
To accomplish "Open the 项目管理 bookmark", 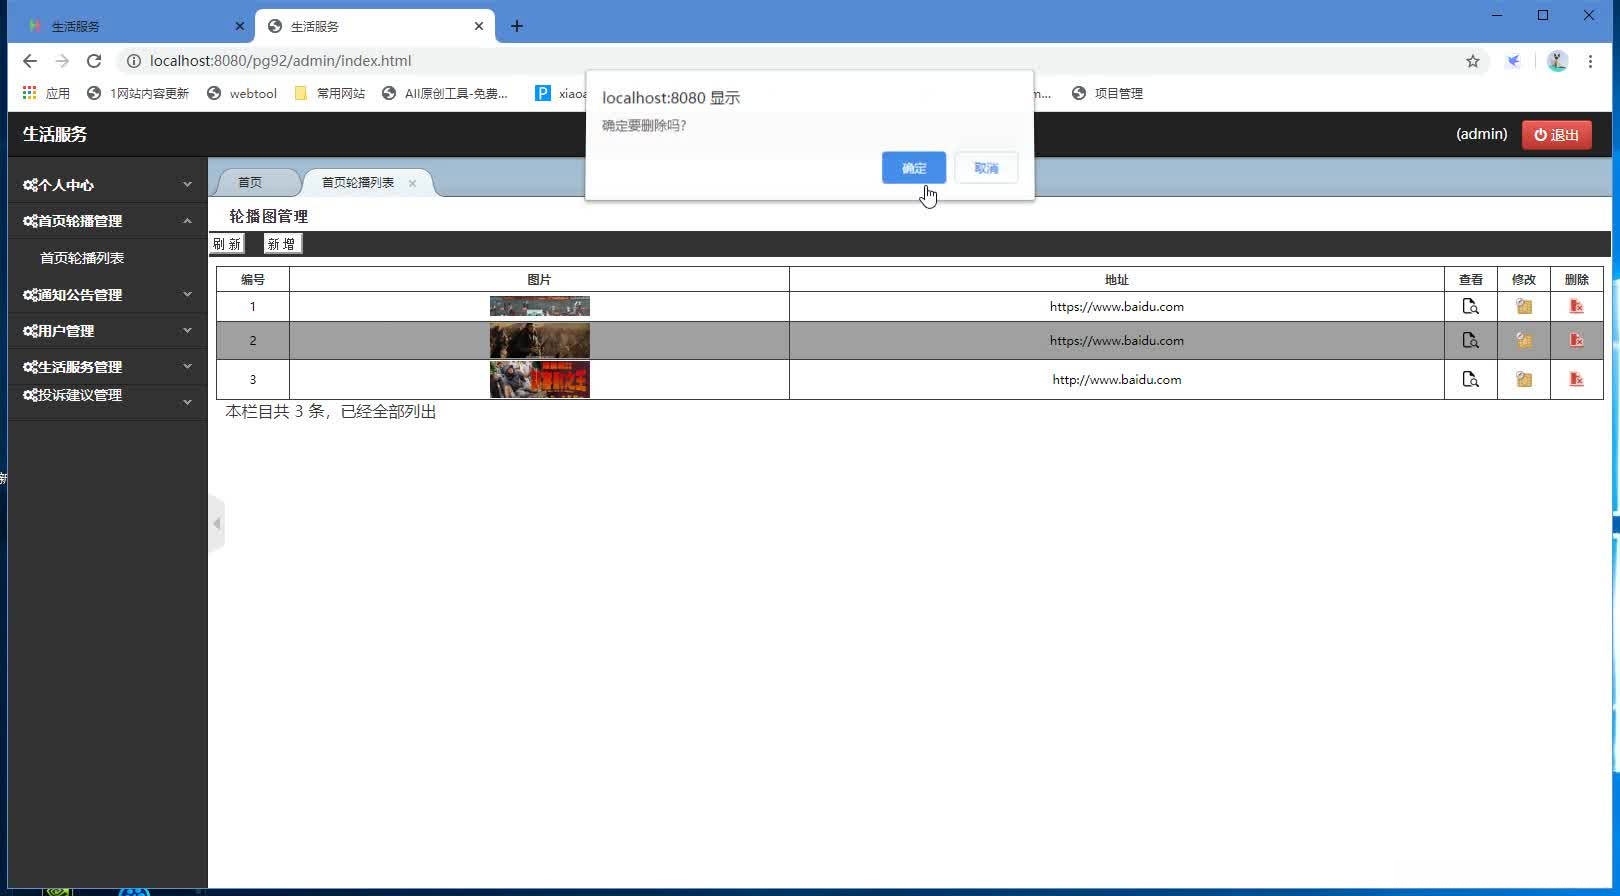I will (1107, 93).
